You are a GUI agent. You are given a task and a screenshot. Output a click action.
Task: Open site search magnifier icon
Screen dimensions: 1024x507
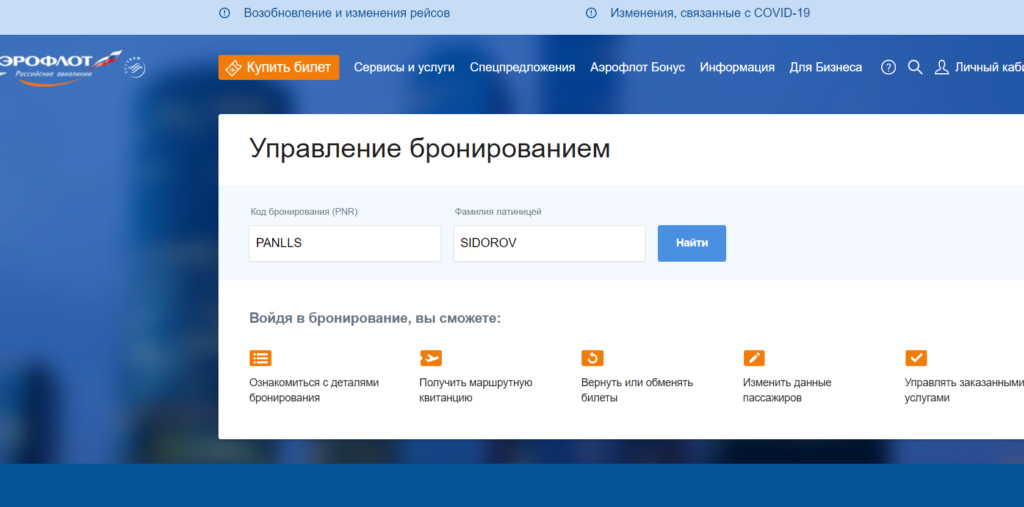click(x=915, y=67)
